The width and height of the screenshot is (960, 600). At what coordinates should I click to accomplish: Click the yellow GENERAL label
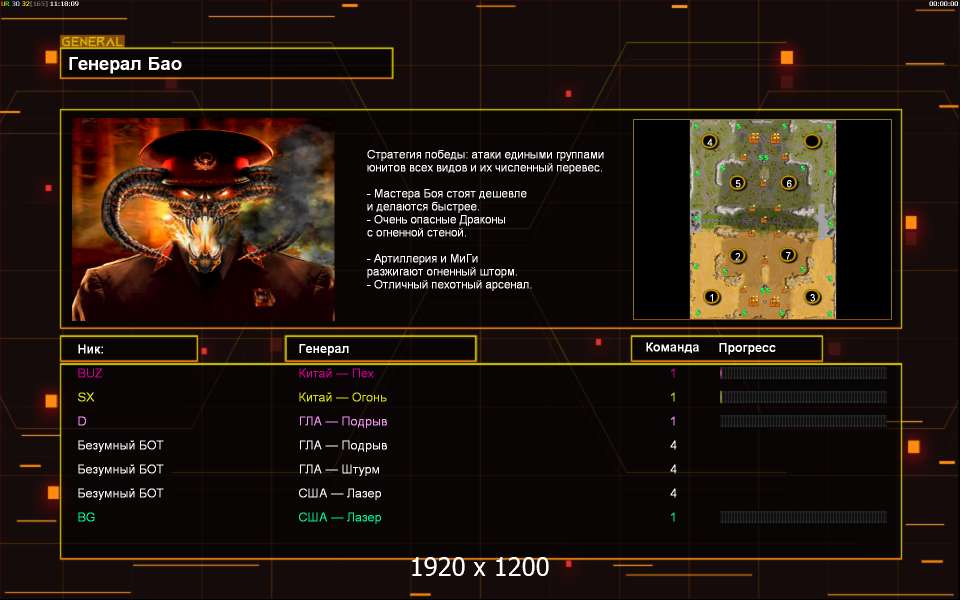pyautogui.click(x=92, y=42)
